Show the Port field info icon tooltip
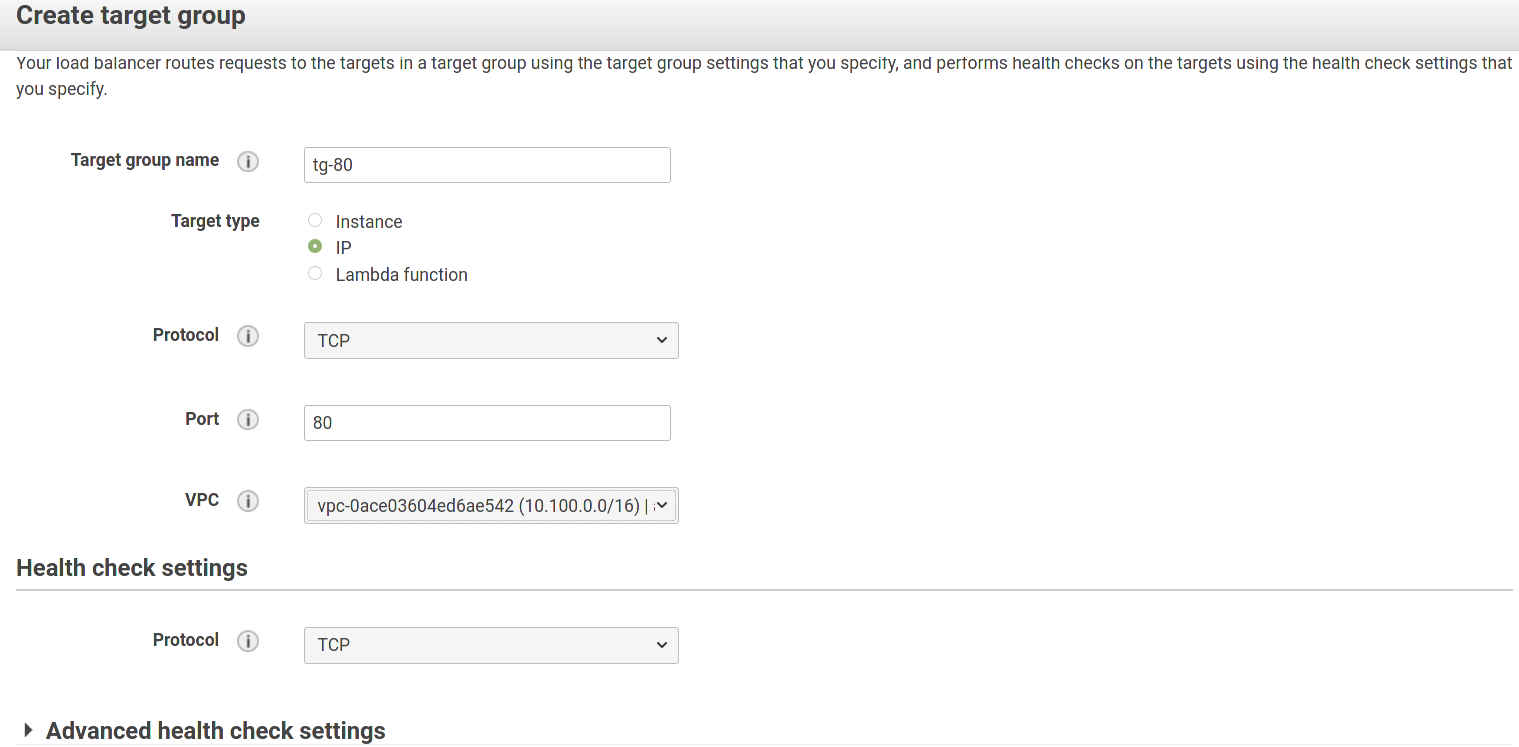 [x=248, y=420]
